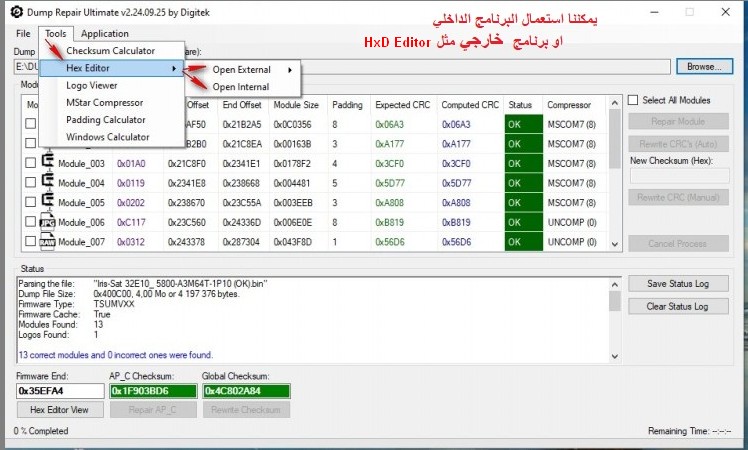Open Padding Calculator tool
This screenshot has height=450, width=748.
click(x=112, y=119)
